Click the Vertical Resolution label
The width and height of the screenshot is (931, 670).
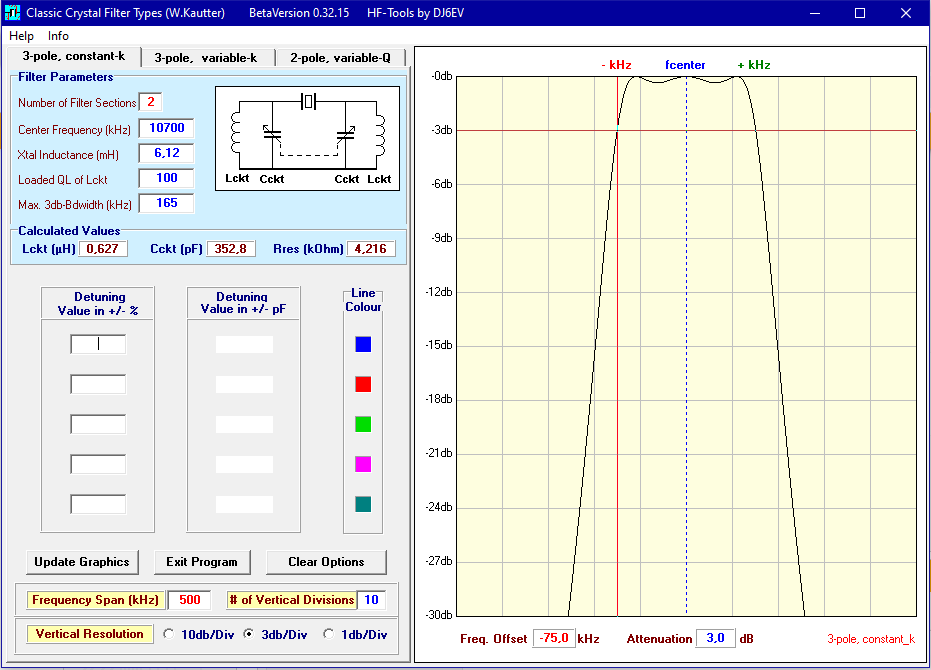[90, 634]
